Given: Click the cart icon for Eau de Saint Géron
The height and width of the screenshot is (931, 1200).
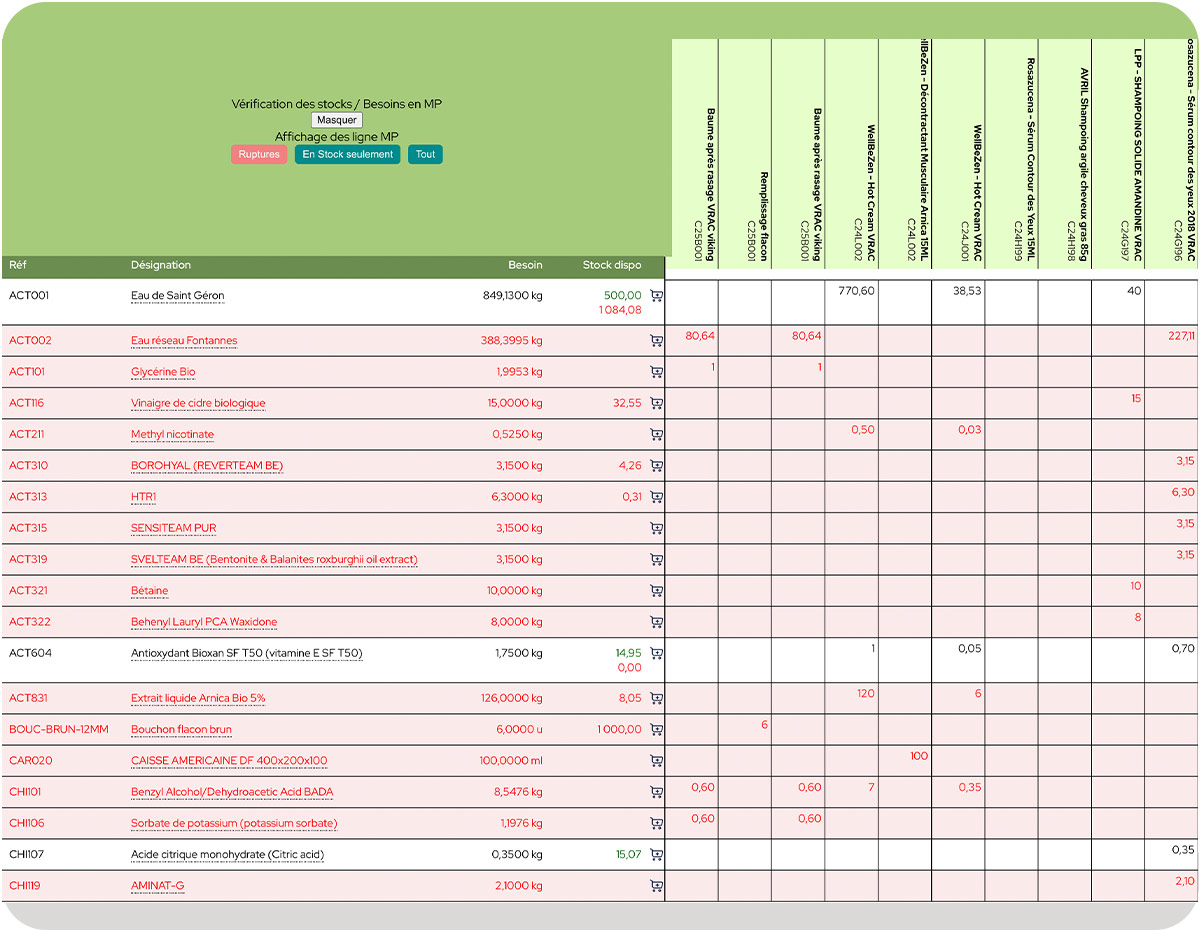Looking at the screenshot, I should pyautogui.click(x=656, y=296).
